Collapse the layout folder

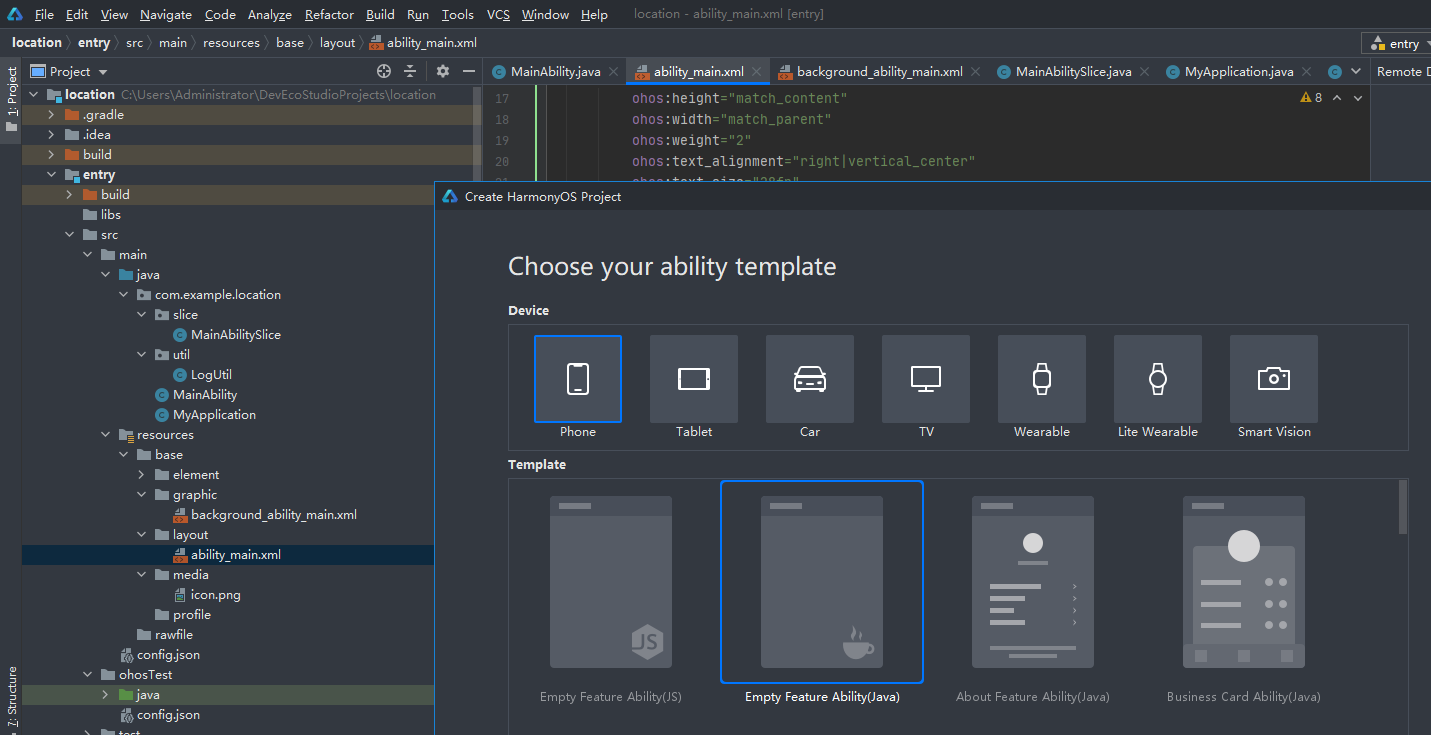tap(141, 535)
